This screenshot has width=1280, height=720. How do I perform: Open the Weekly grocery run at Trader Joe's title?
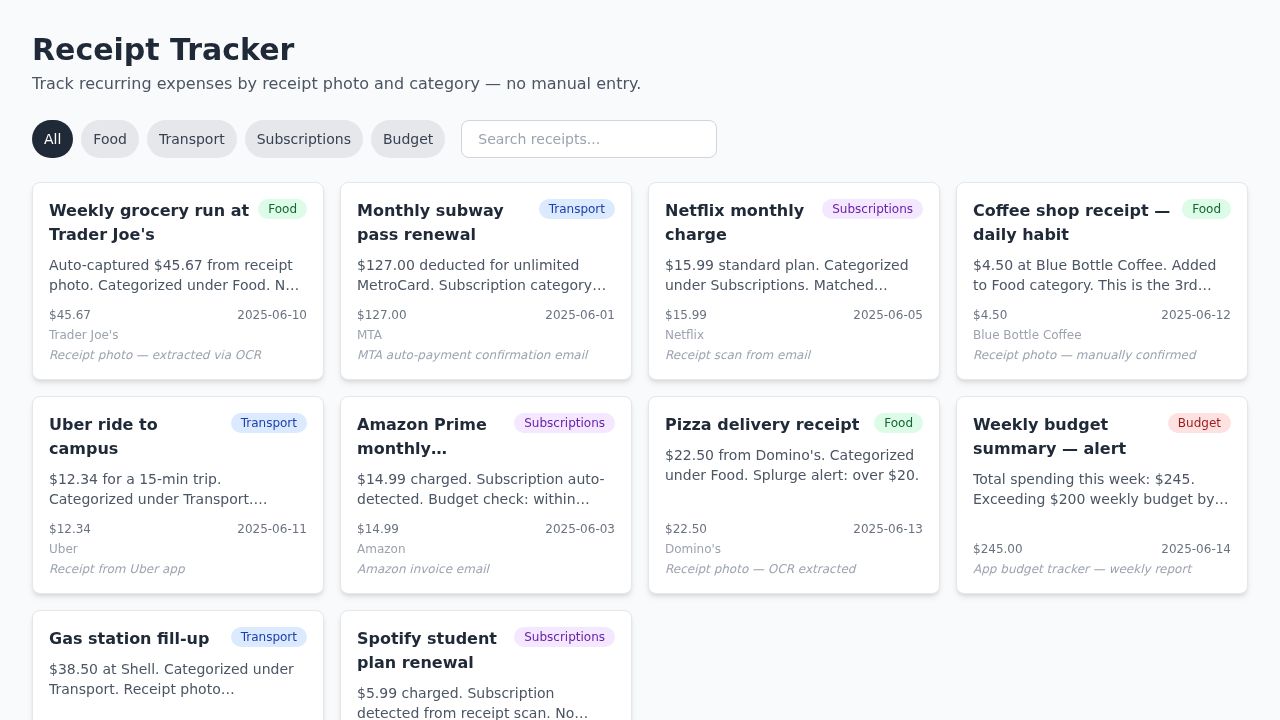149,222
